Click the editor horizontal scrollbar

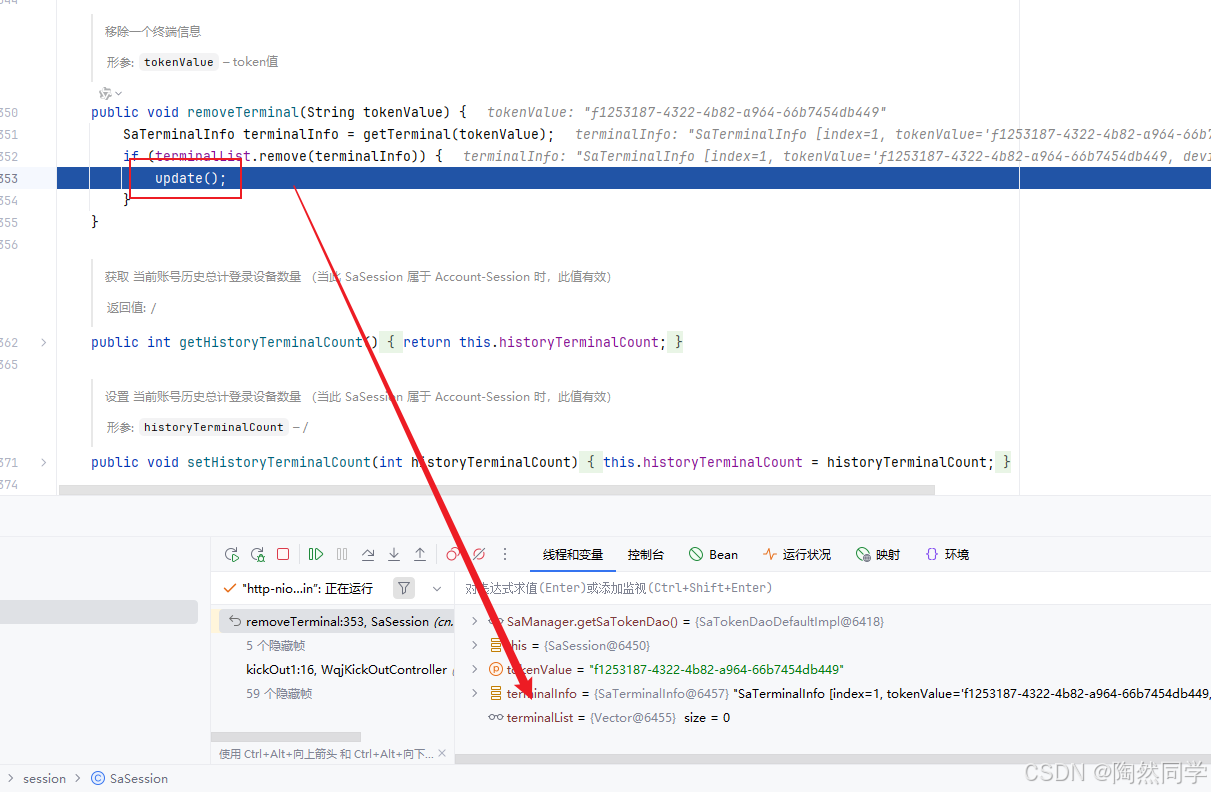tap(497, 491)
